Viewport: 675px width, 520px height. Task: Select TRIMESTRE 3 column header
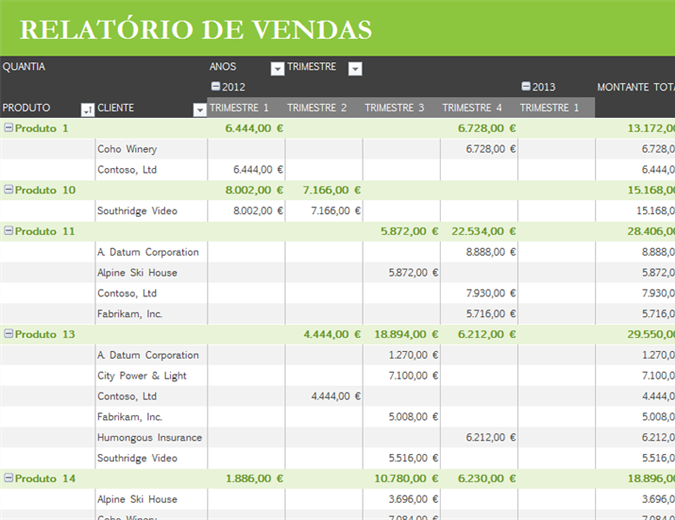394,108
